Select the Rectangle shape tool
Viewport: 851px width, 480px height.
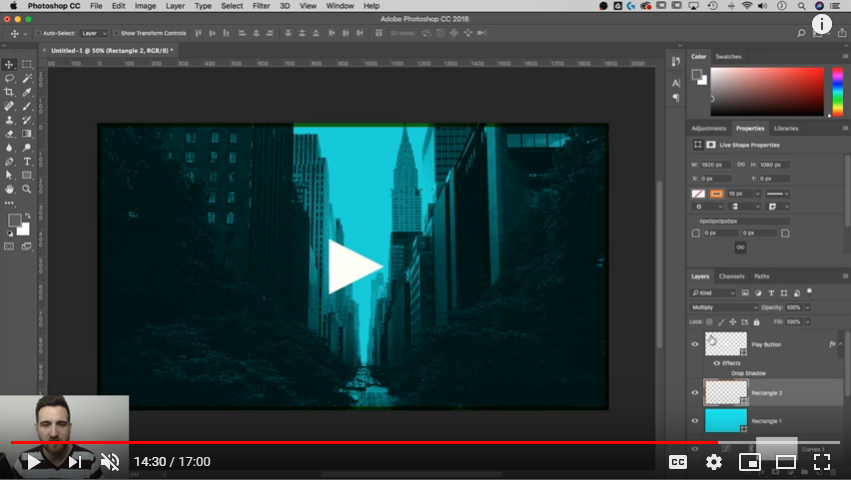click(x=27, y=175)
